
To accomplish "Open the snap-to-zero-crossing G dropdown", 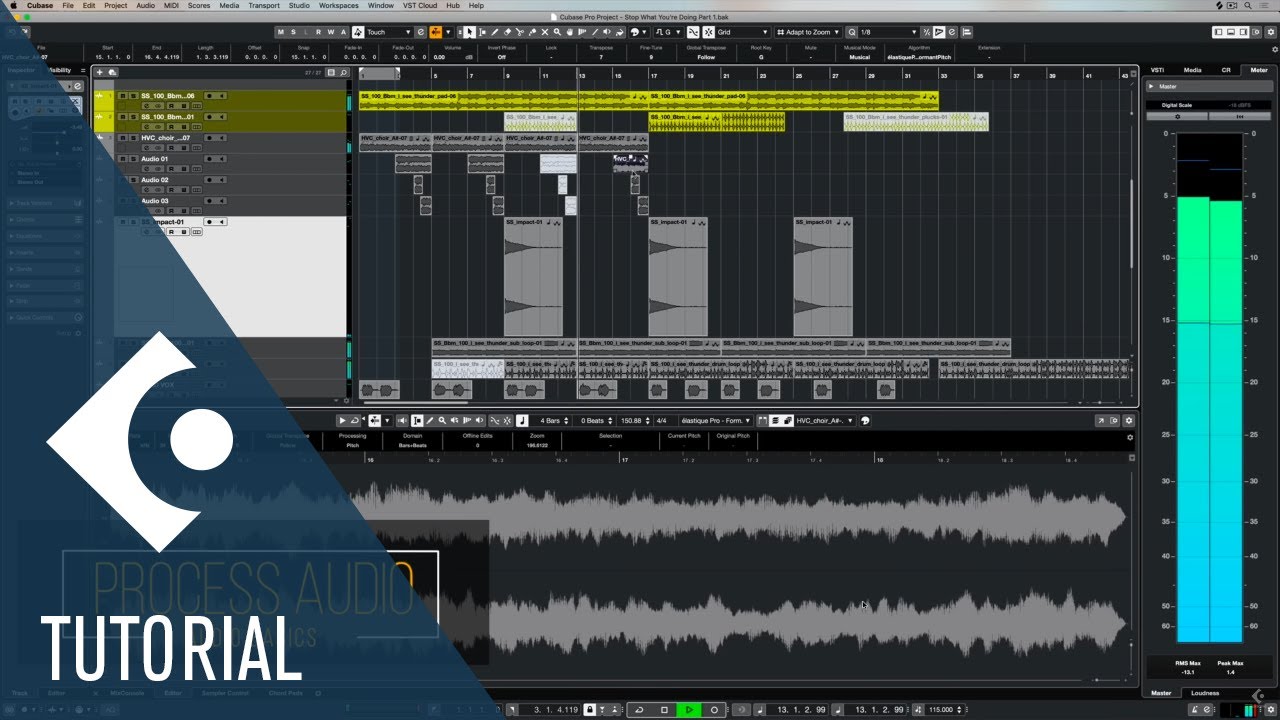I will (669, 32).
